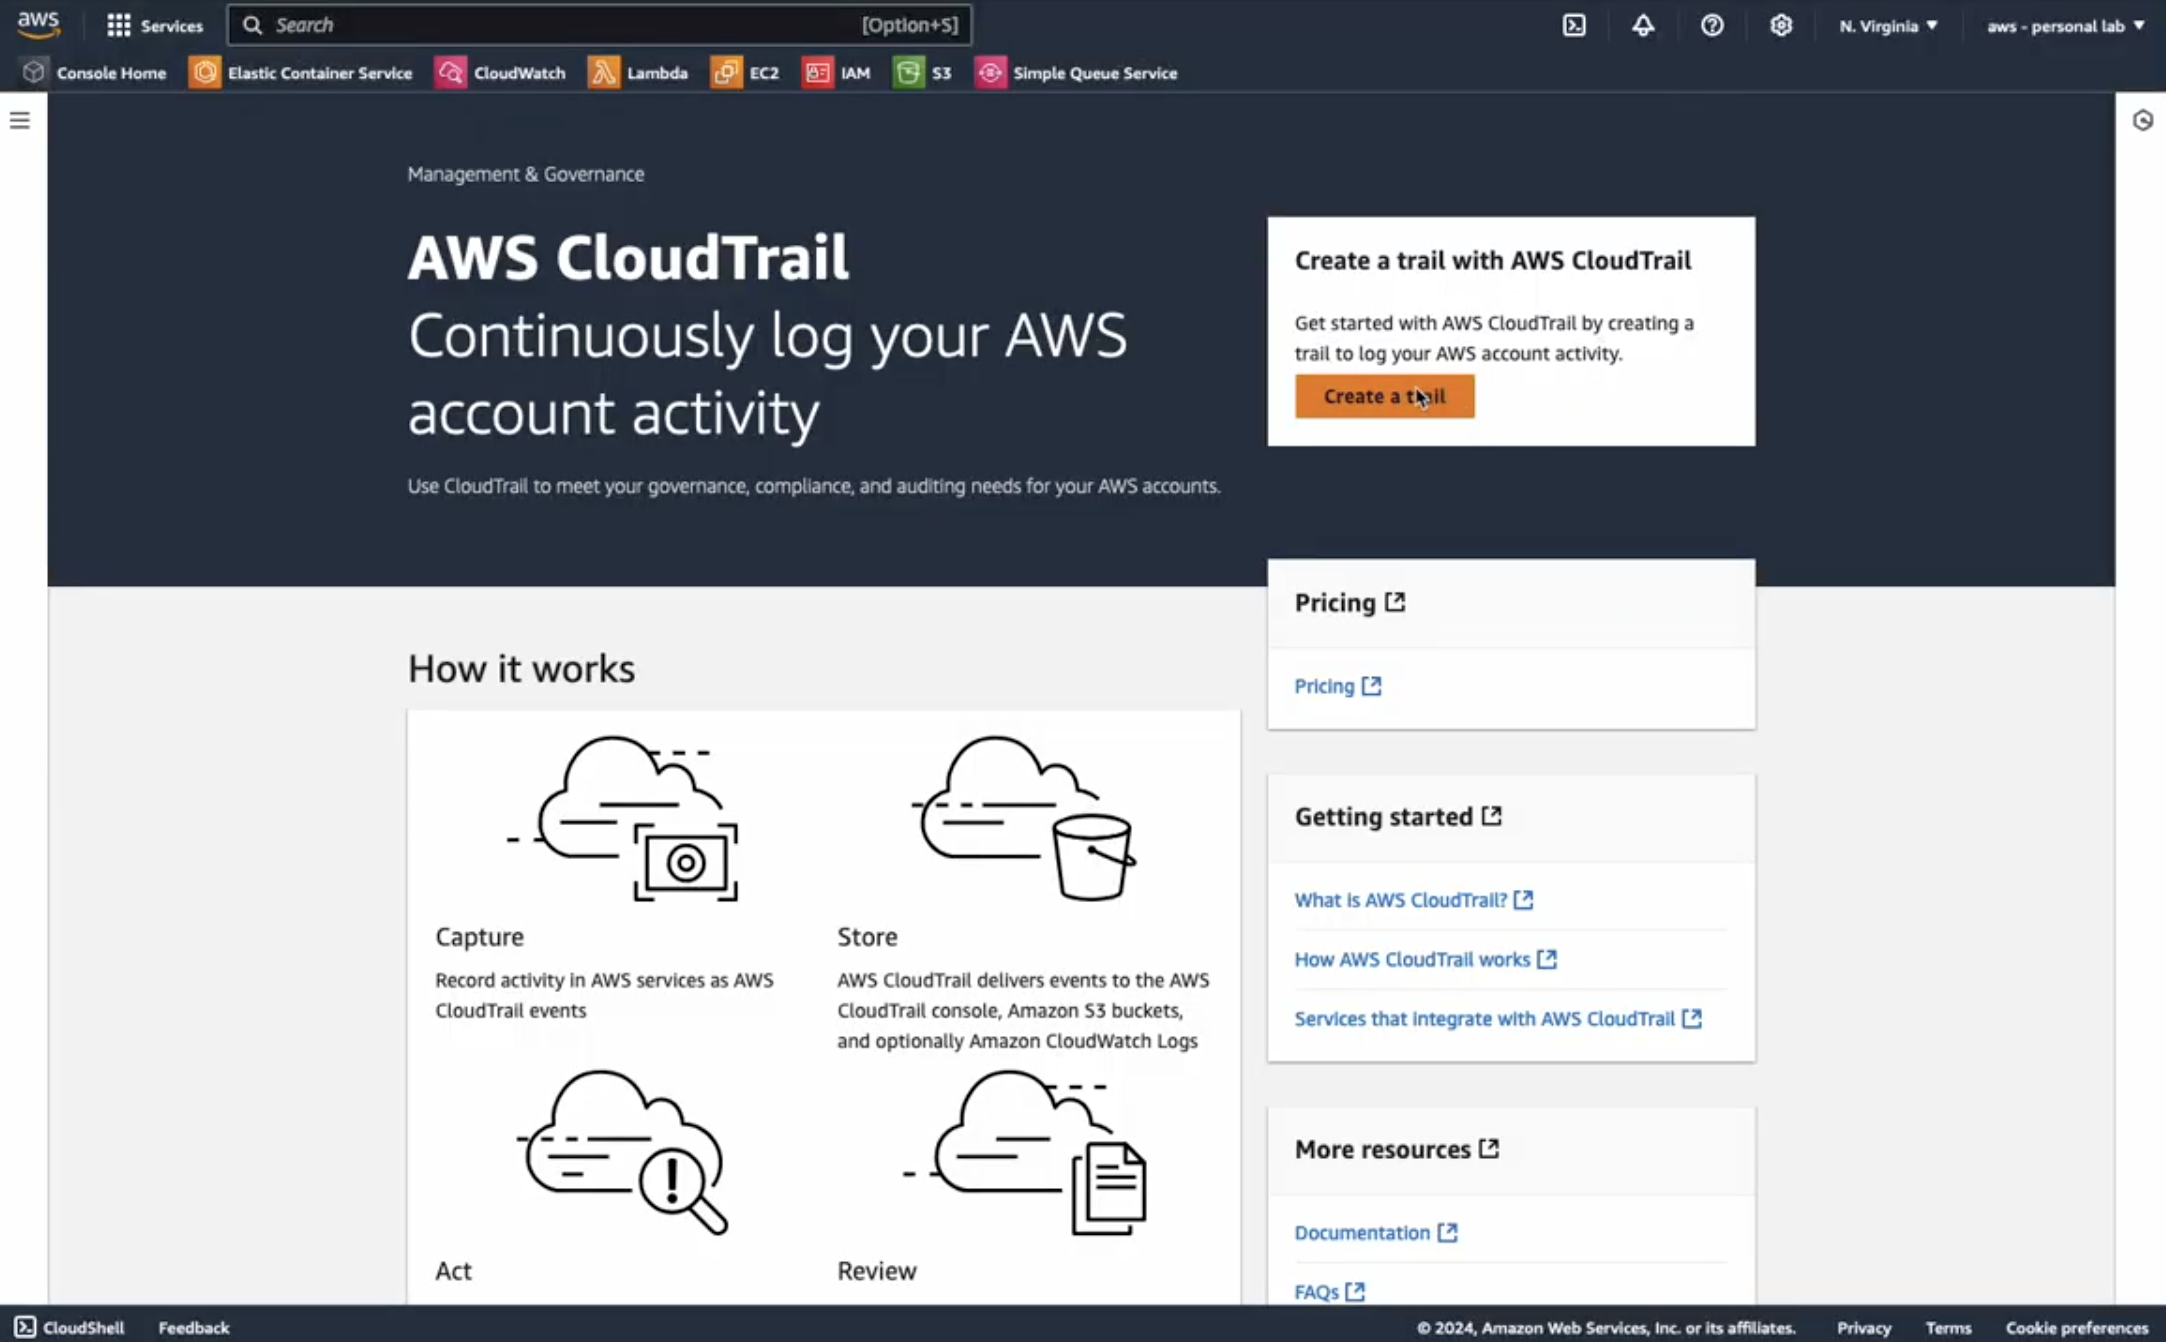Expand the left navigation hamburger menu
Screen dimensions: 2166x1342
click(x=20, y=120)
